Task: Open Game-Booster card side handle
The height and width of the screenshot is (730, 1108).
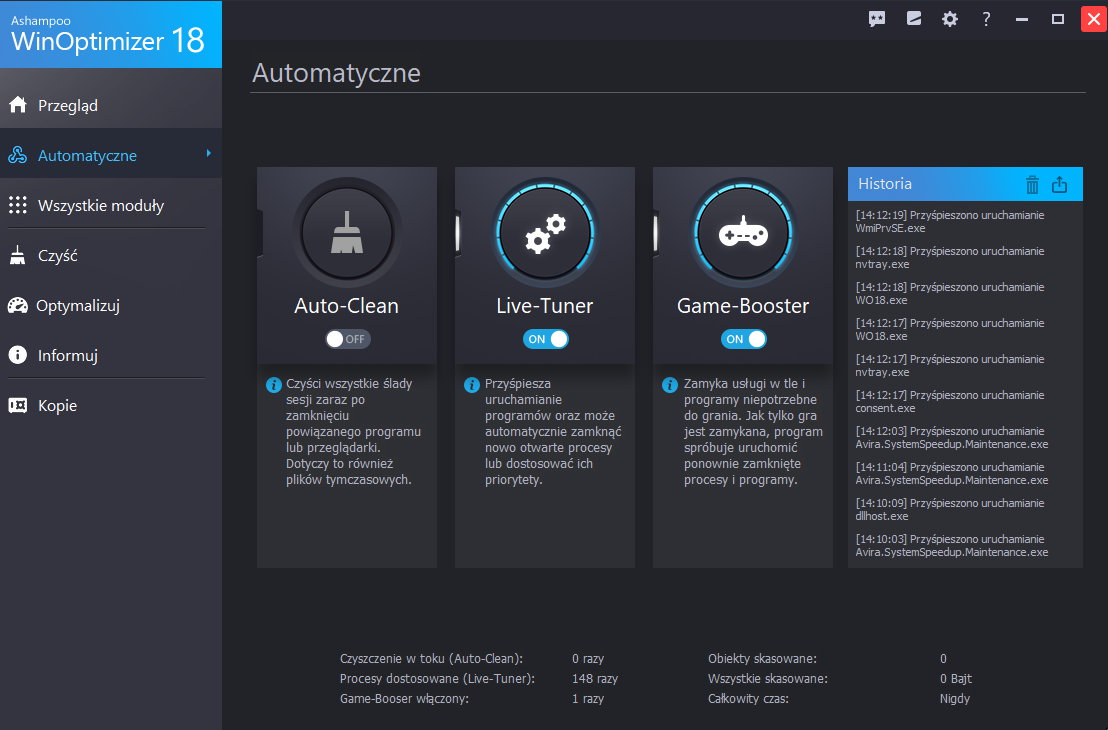Action: point(656,233)
